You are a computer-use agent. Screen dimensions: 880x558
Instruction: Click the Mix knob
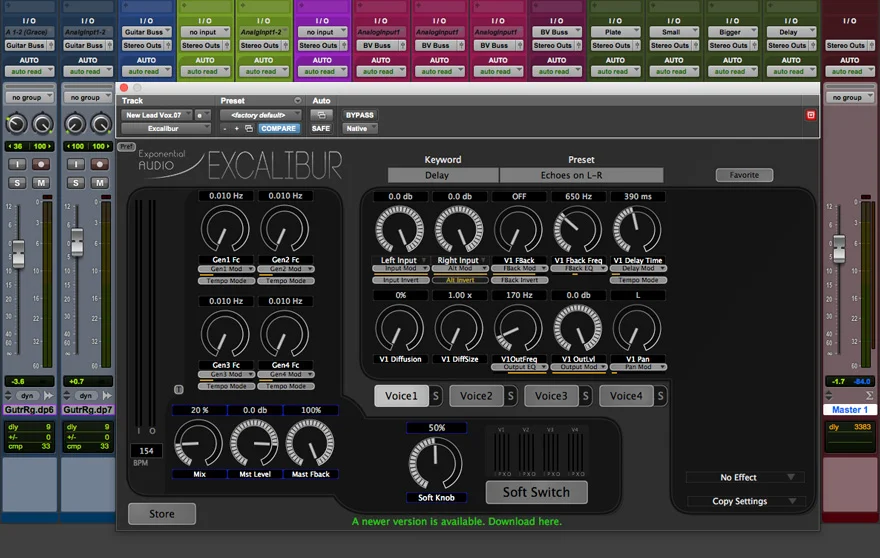pyautogui.click(x=199, y=443)
